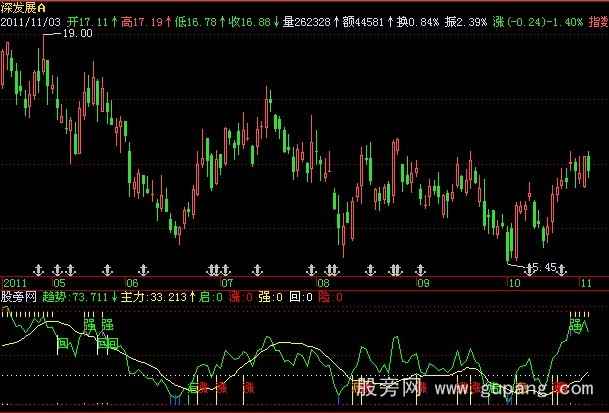Click the event marker midway between 07 and 08 labels

pyautogui.click(x=258, y=269)
